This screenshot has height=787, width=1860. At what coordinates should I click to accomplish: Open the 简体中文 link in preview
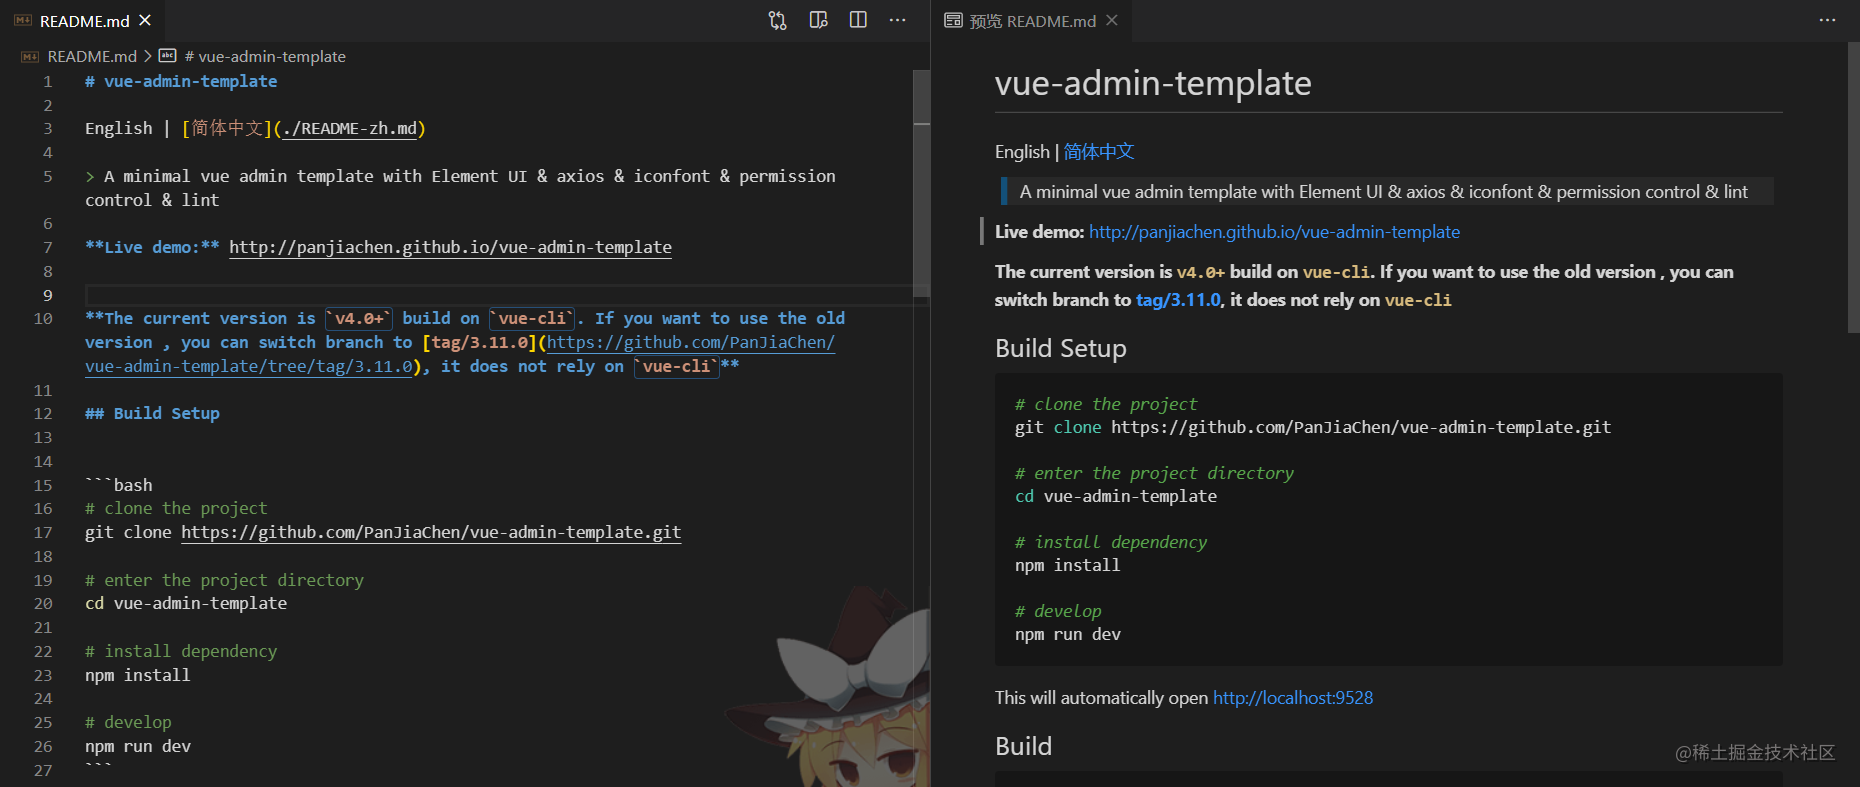(x=1099, y=152)
